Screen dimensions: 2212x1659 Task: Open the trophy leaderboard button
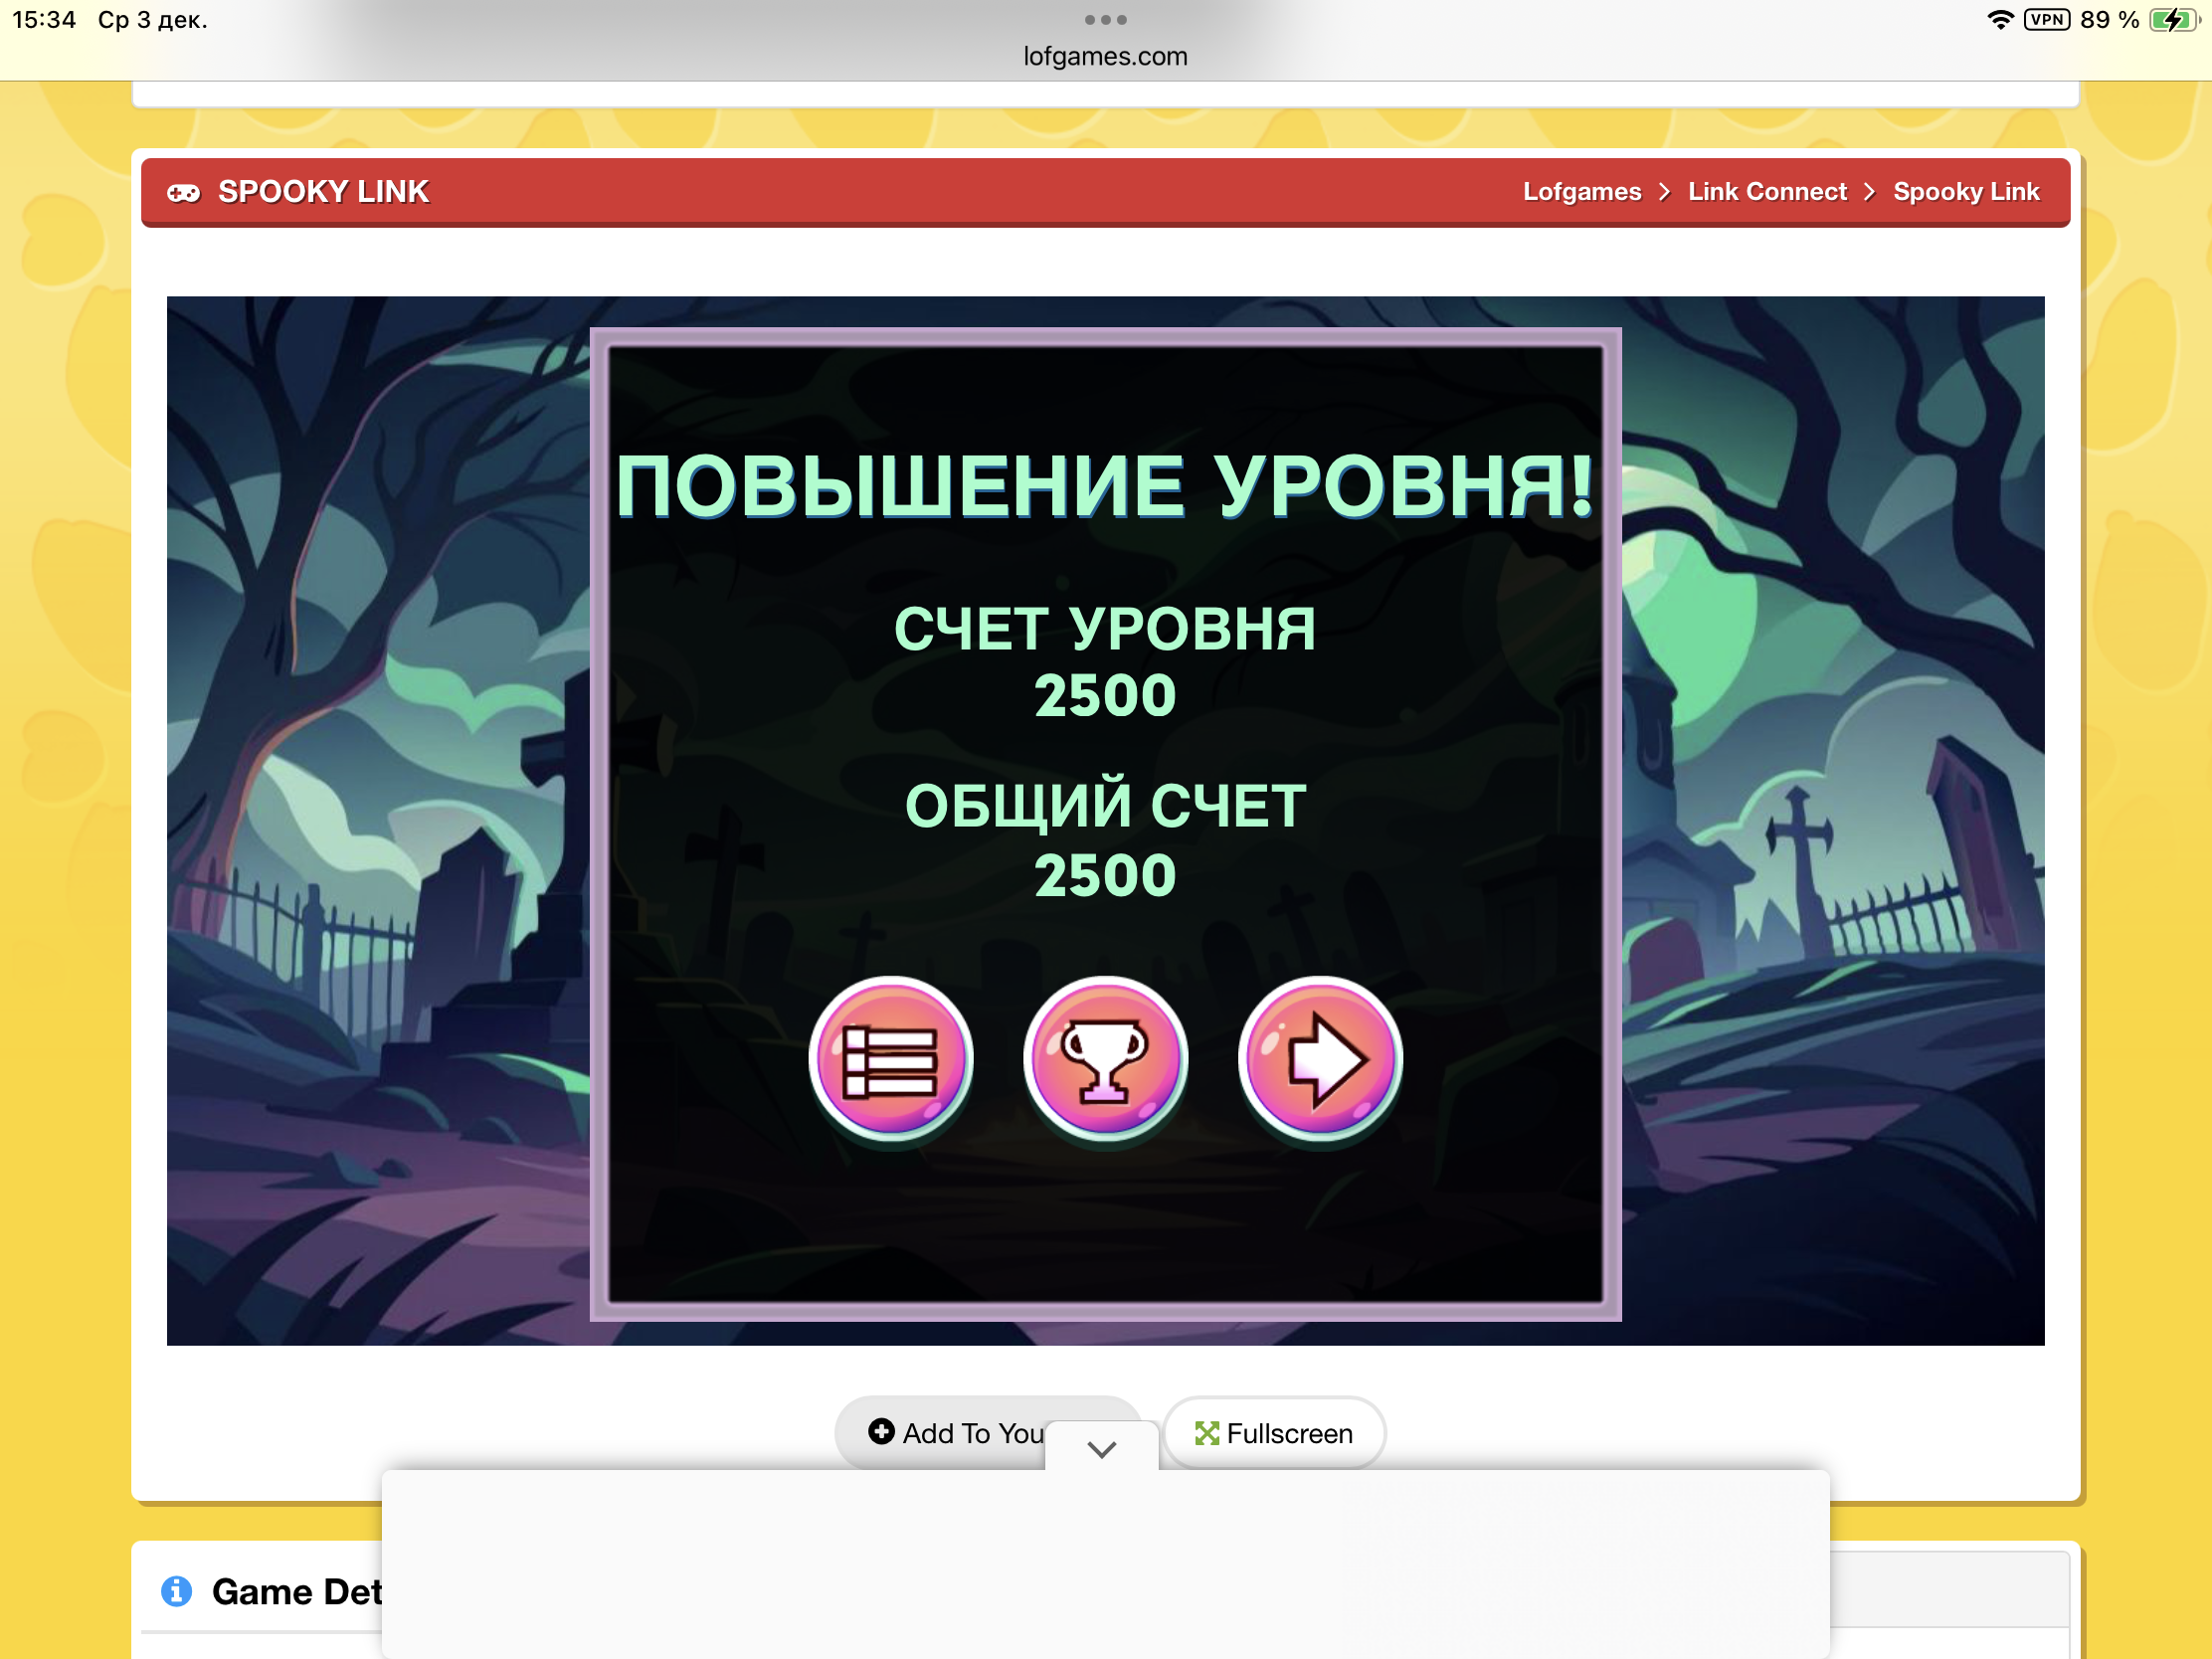point(1105,1060)
